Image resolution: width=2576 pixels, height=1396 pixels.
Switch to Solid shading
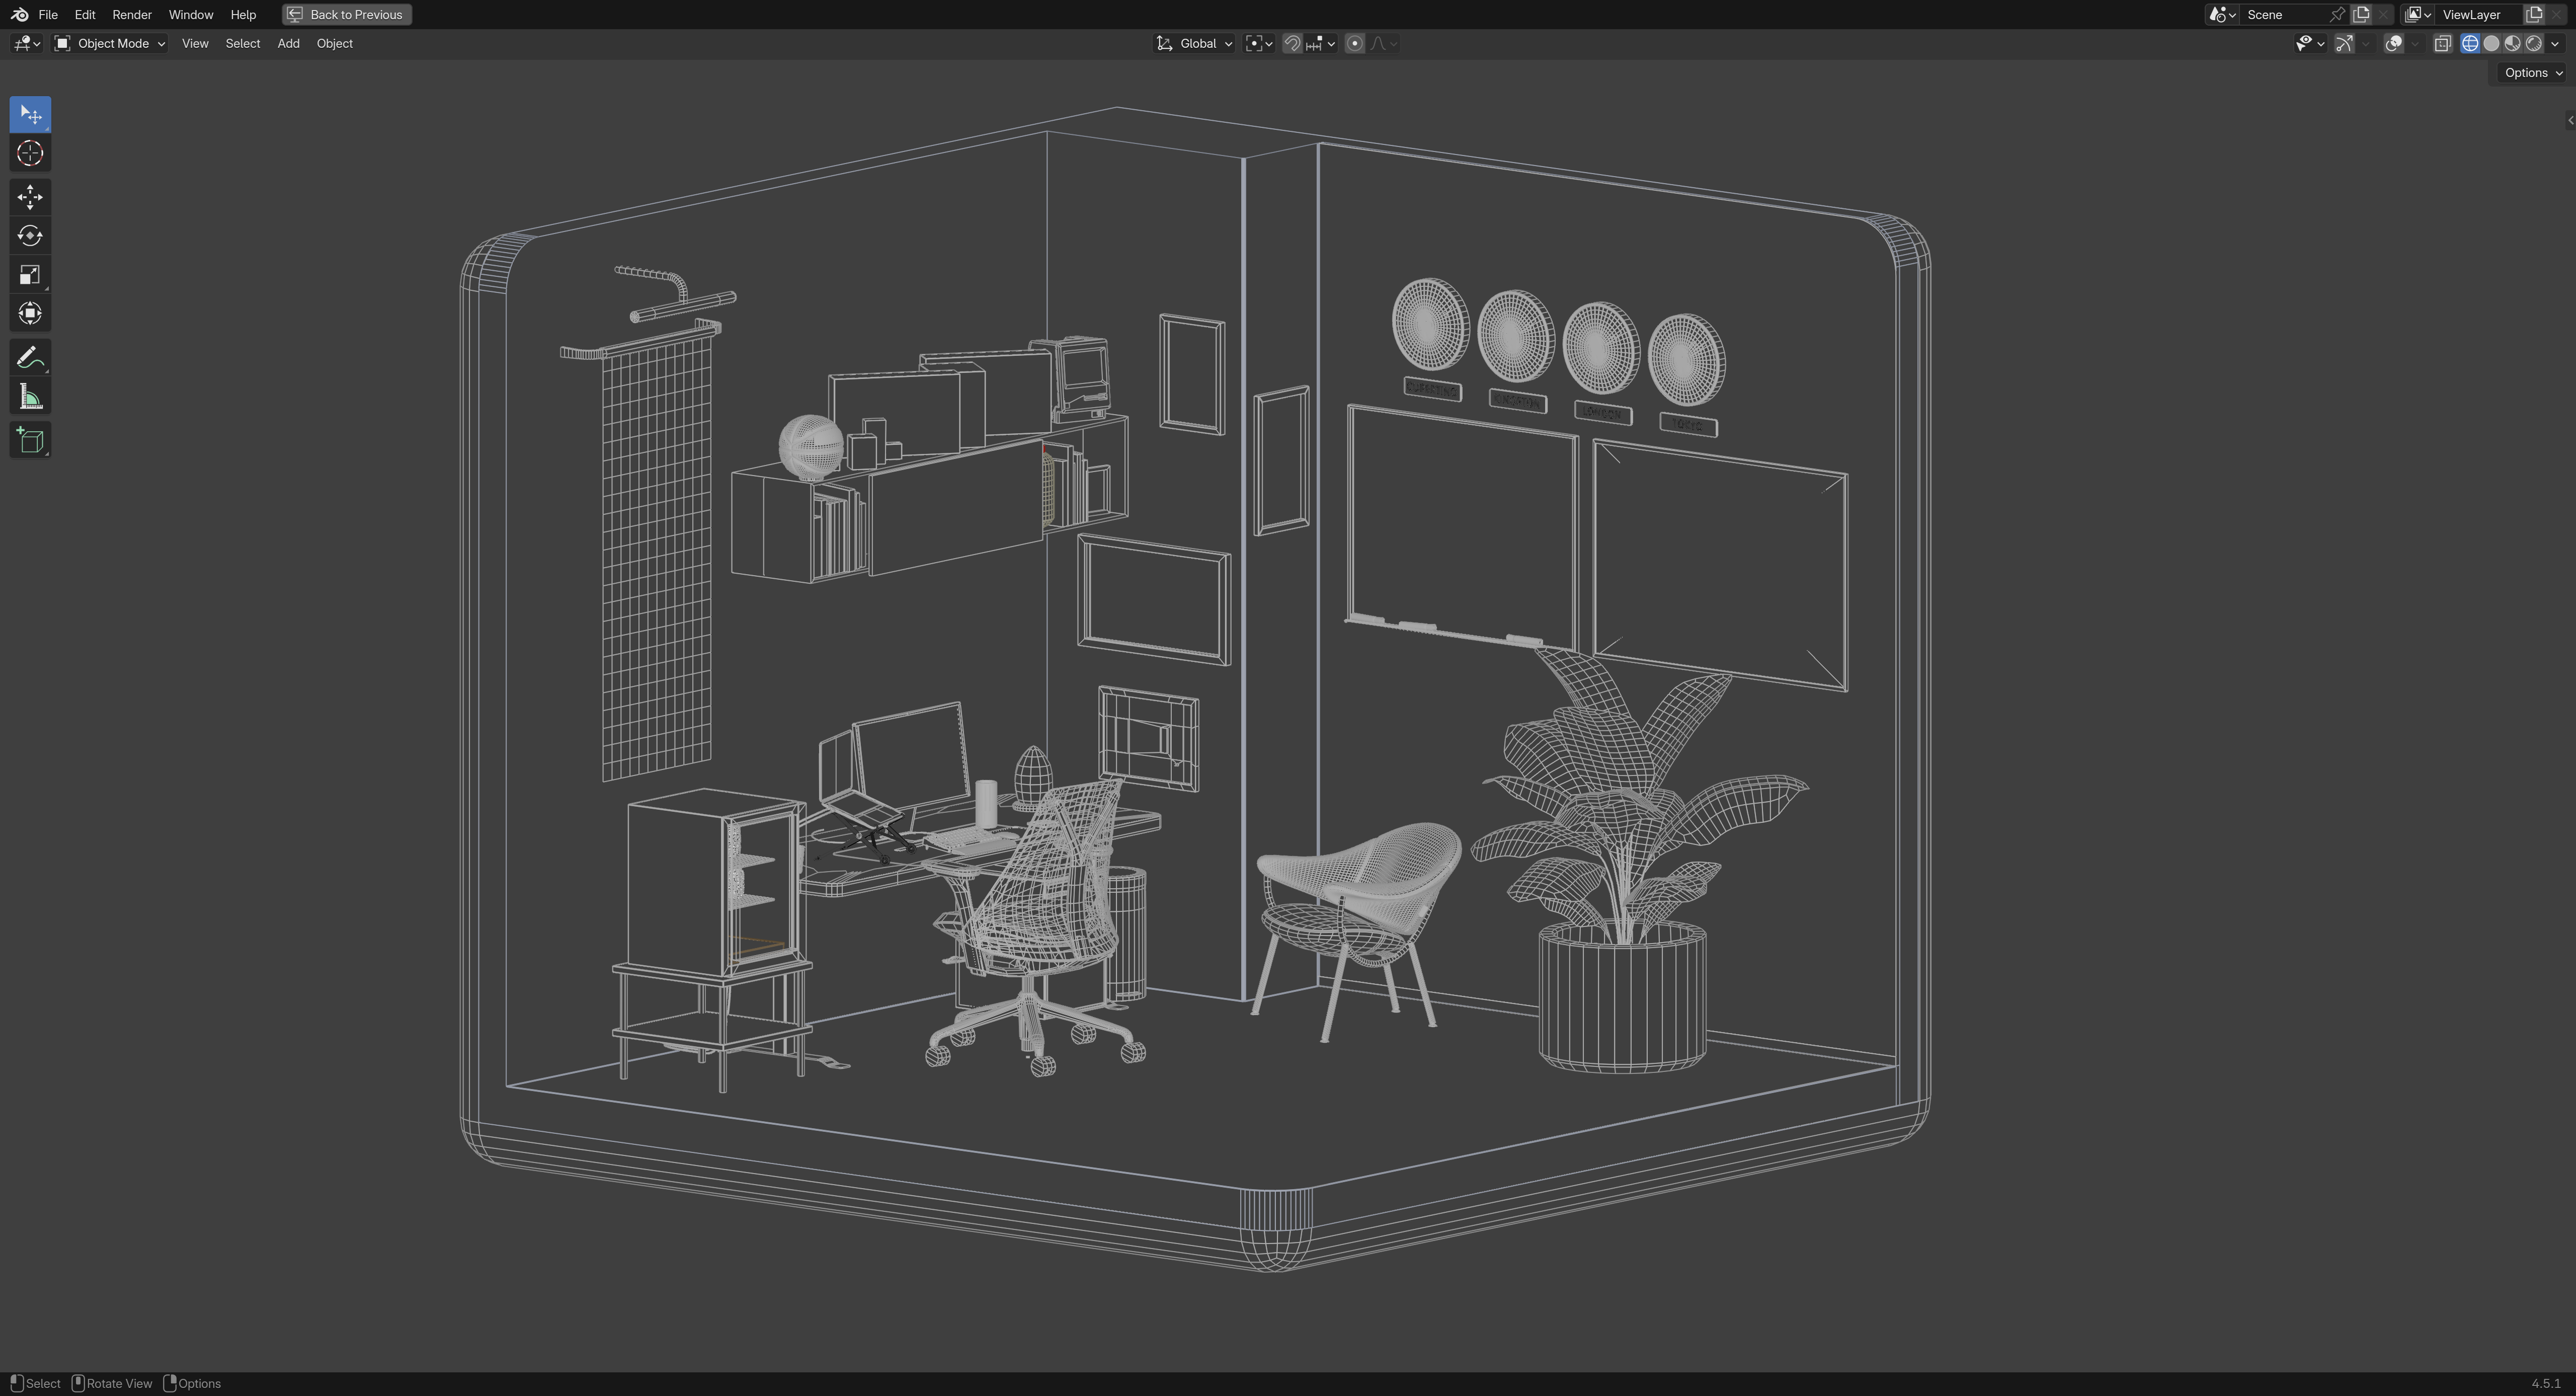click(x=2492, y=44)
